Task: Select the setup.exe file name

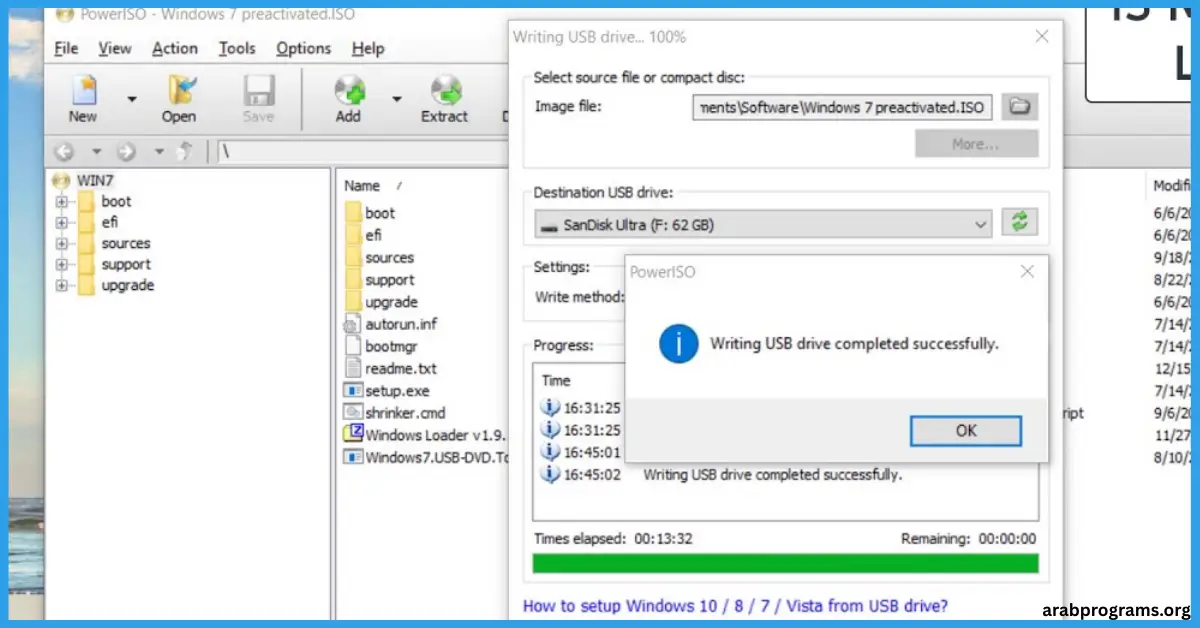Action: point(397,391)
